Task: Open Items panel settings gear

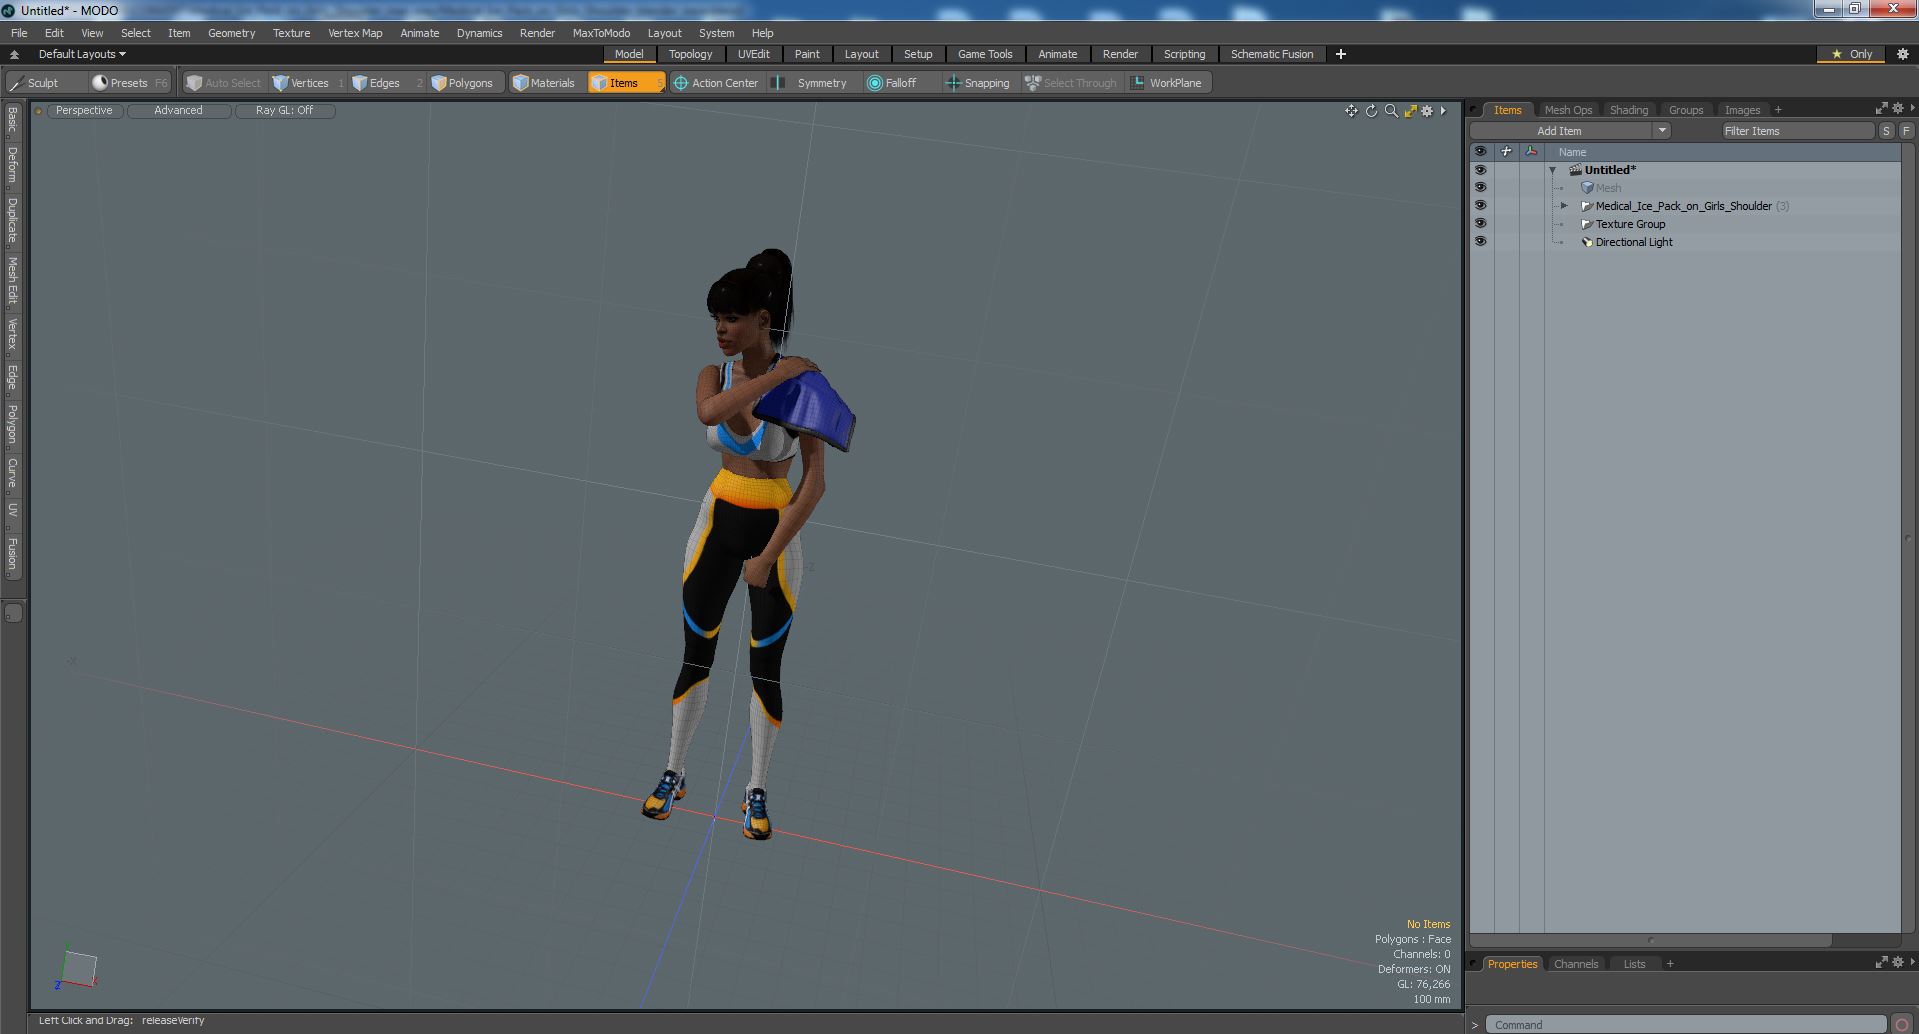Action: tap(1898, 108)
